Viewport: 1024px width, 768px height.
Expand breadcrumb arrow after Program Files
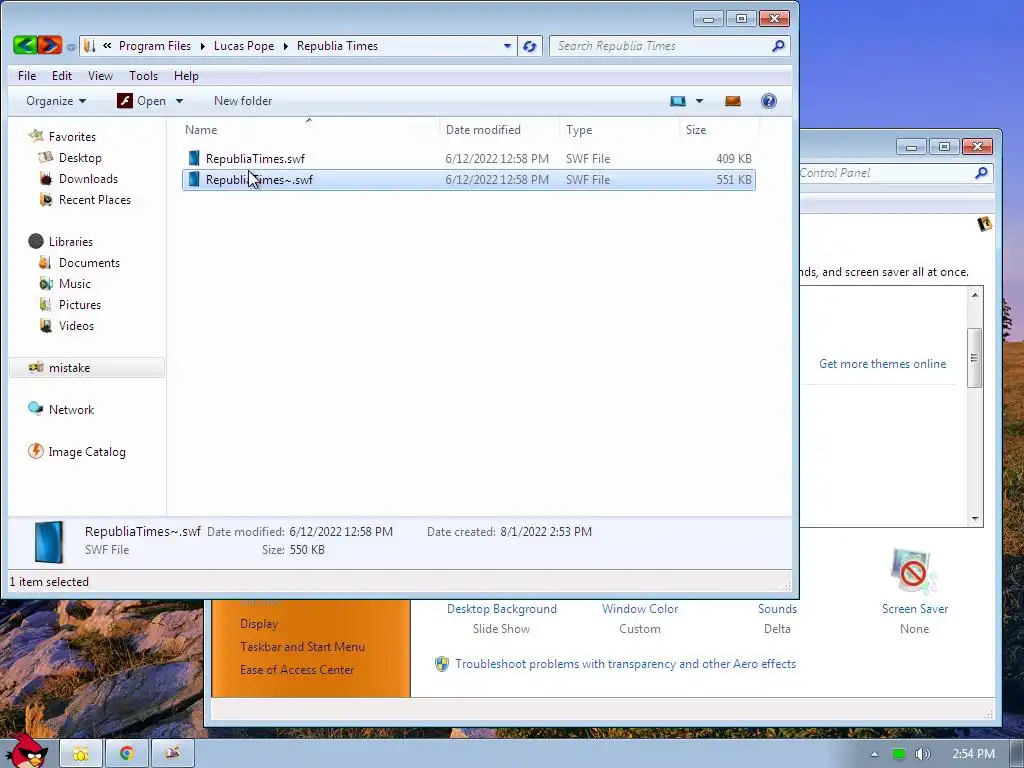click(202, 46)
